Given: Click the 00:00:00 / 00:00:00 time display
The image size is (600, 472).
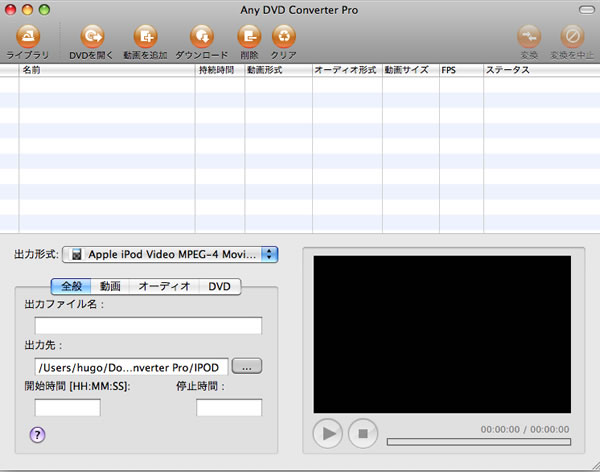Looking at the screenshot, I should [525, 430].
